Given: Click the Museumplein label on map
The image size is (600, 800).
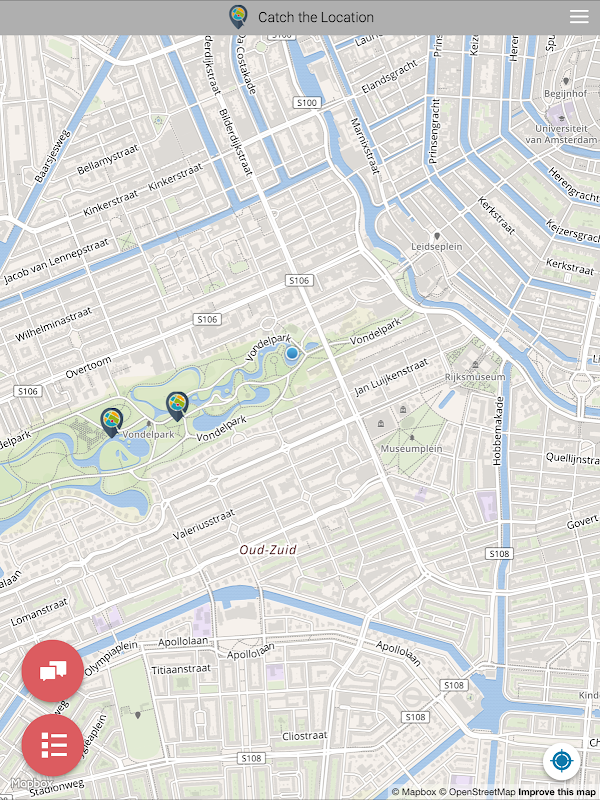Looking at the screenshot, I should 412,448.
